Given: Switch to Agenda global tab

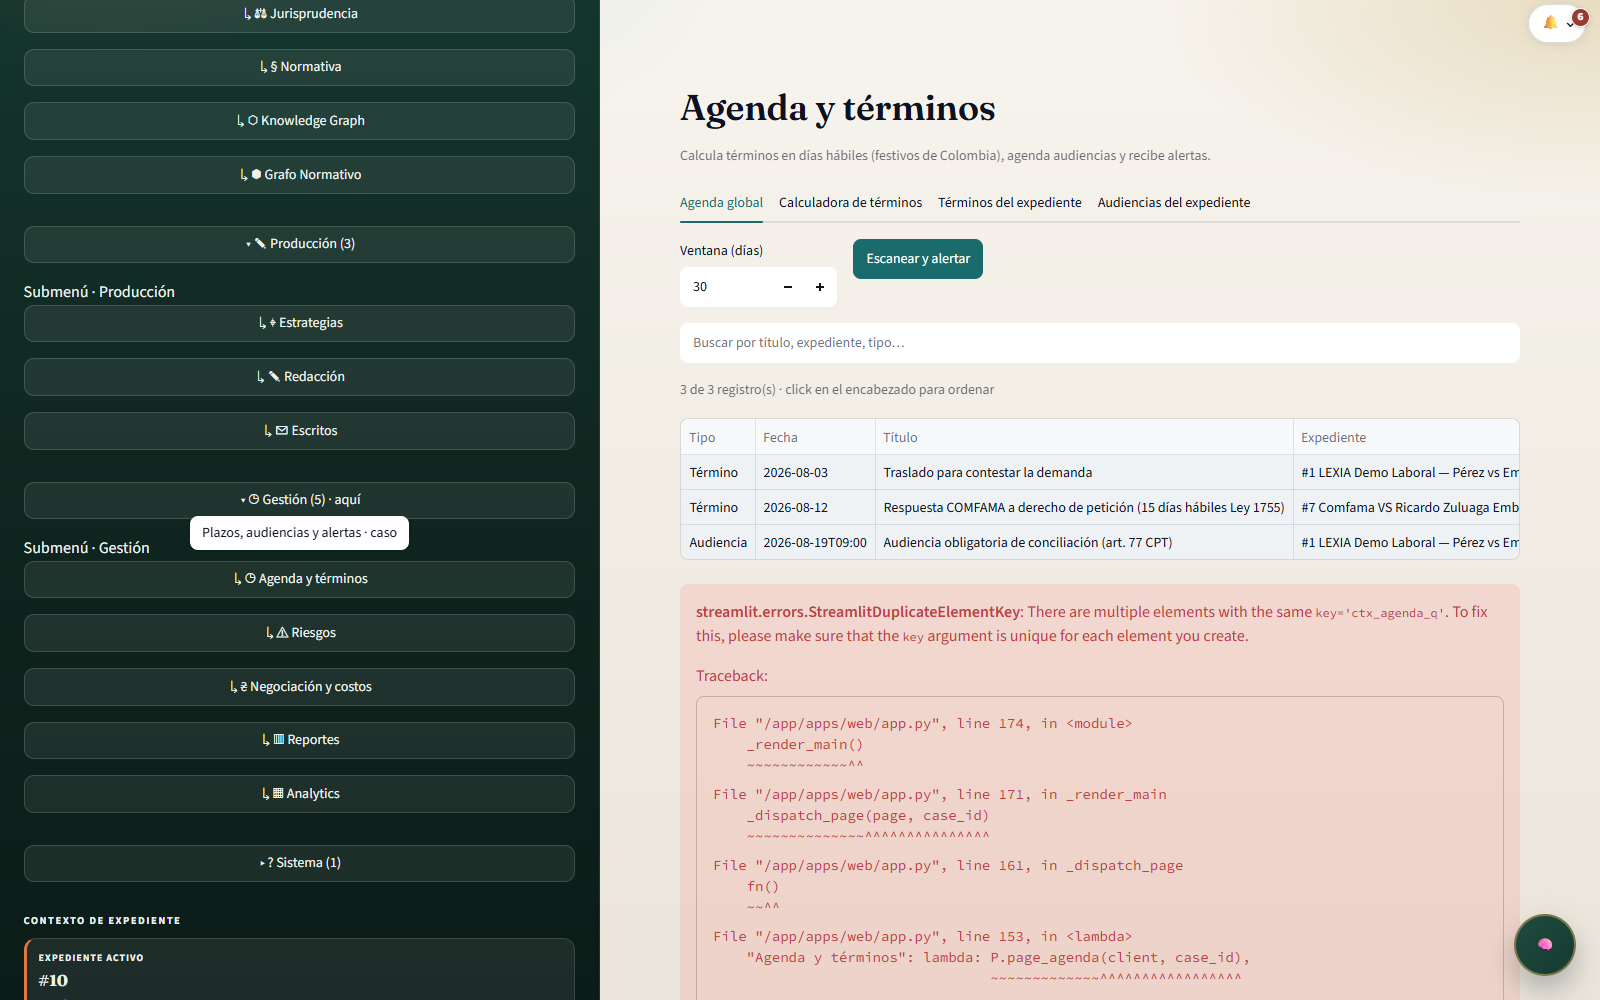Looking at the screenshot, I should 721,202.
